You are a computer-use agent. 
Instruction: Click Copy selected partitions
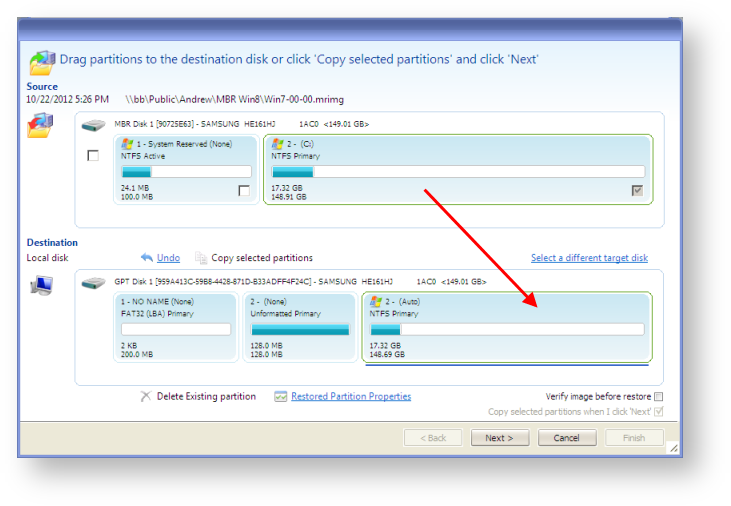pos(262,257)
